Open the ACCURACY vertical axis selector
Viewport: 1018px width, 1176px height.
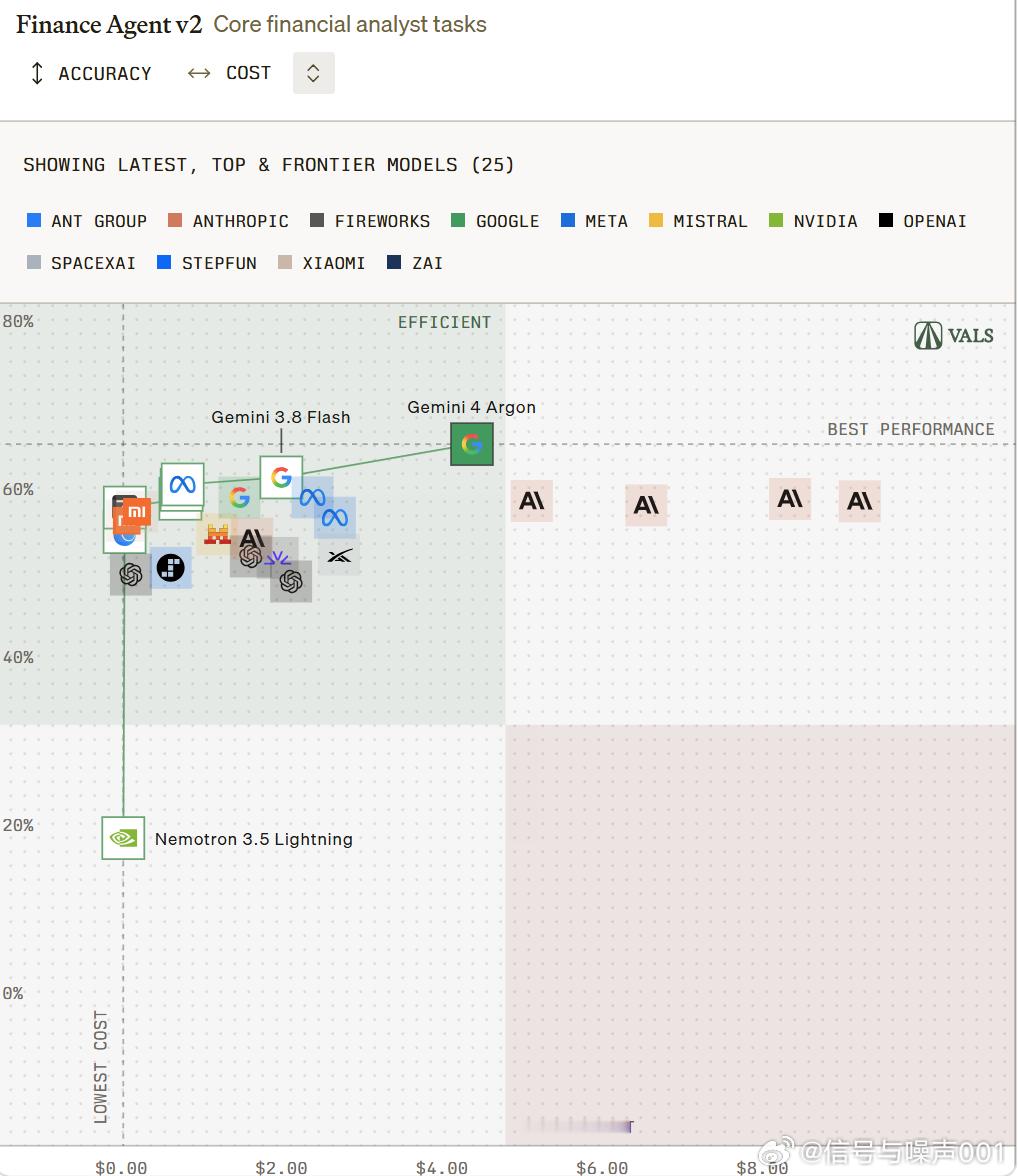[90, 74]
